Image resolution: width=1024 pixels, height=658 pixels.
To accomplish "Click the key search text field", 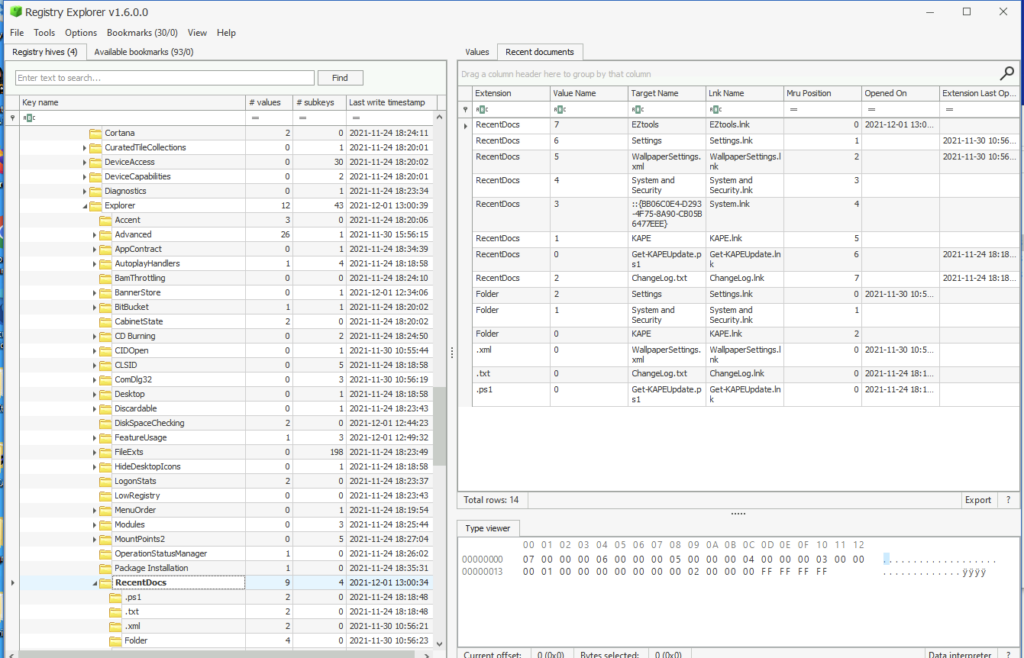I will pos(165,78).
